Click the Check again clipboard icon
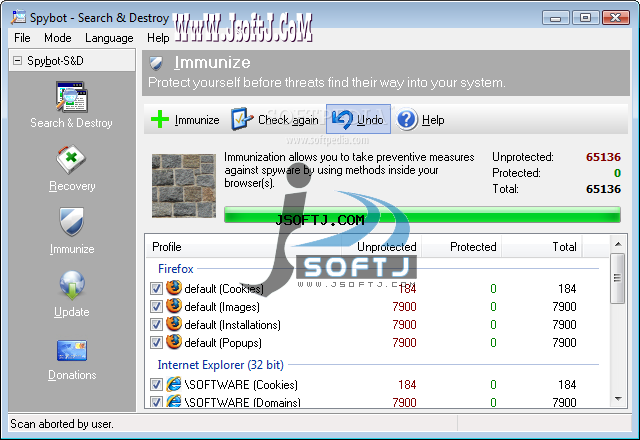The width and height of the screenshot is (640, 440). coord(242,119)
